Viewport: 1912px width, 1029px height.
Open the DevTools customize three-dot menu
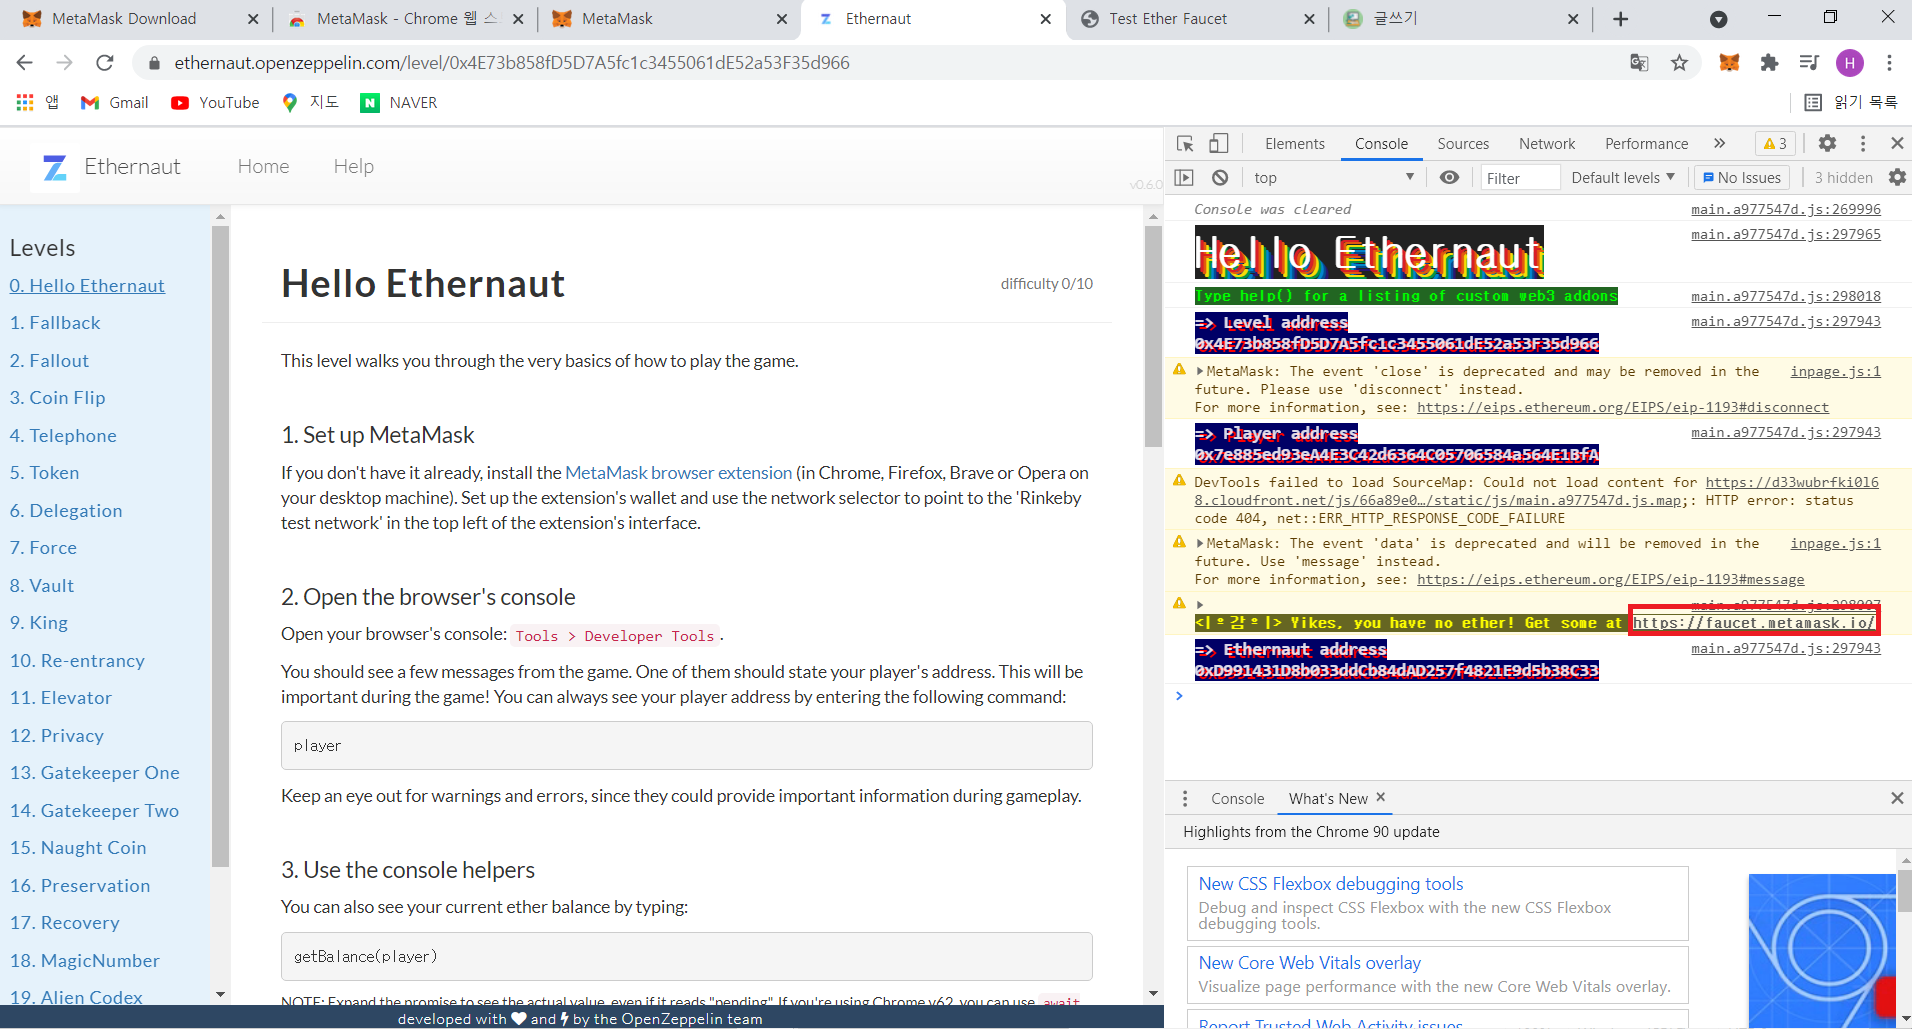pos(1862,143)
